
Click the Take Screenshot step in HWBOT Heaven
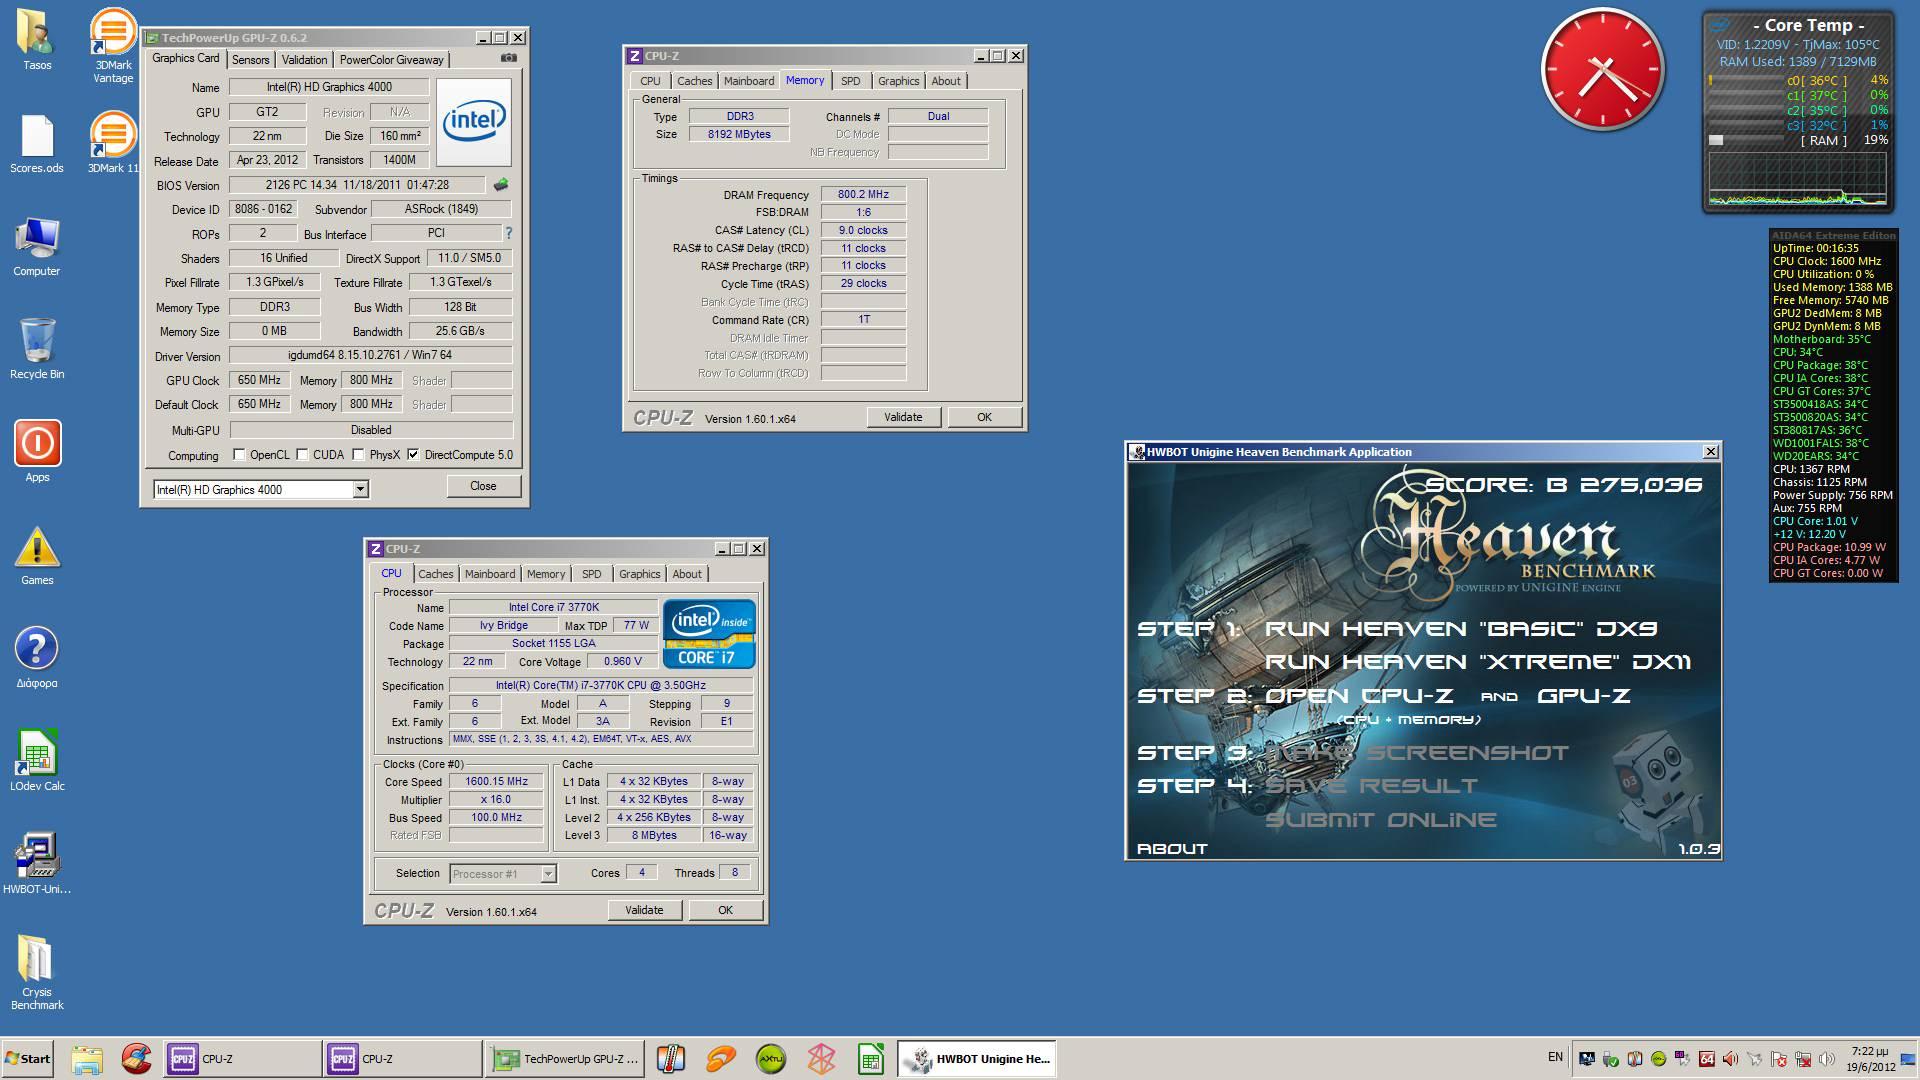(x=1417, y=753)
